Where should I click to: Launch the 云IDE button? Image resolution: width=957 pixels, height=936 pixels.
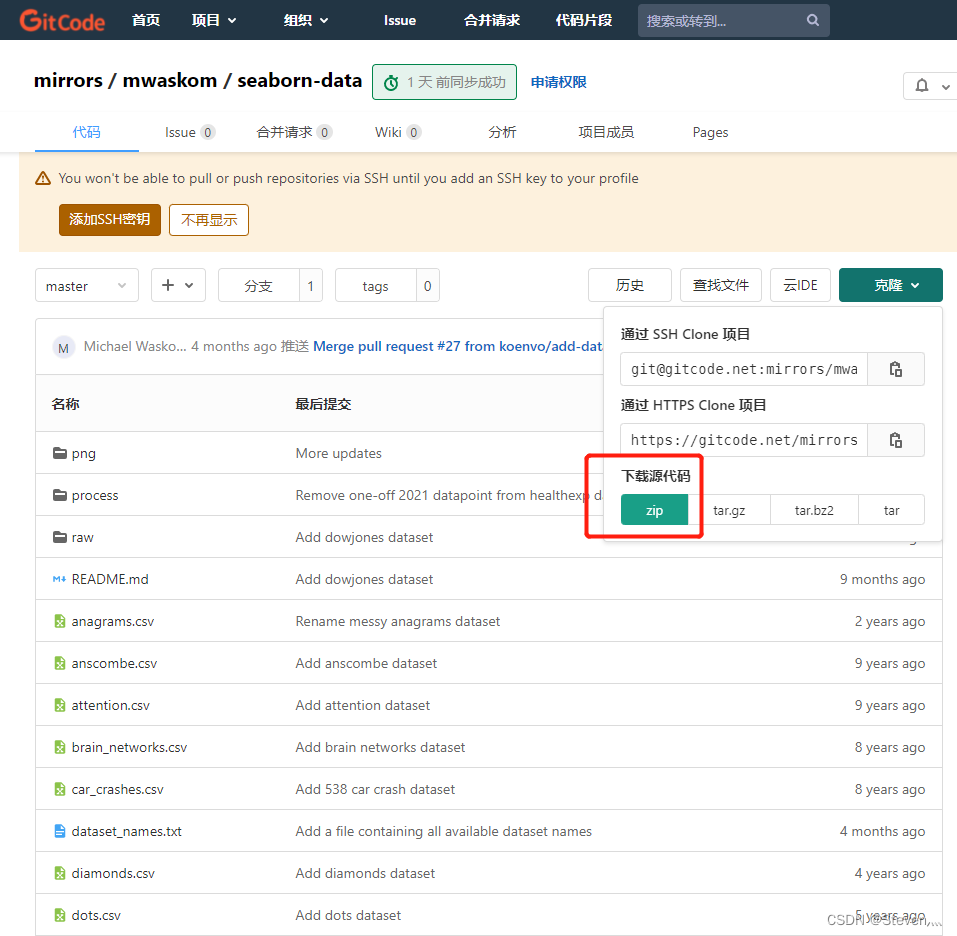(x=800, y=285)
